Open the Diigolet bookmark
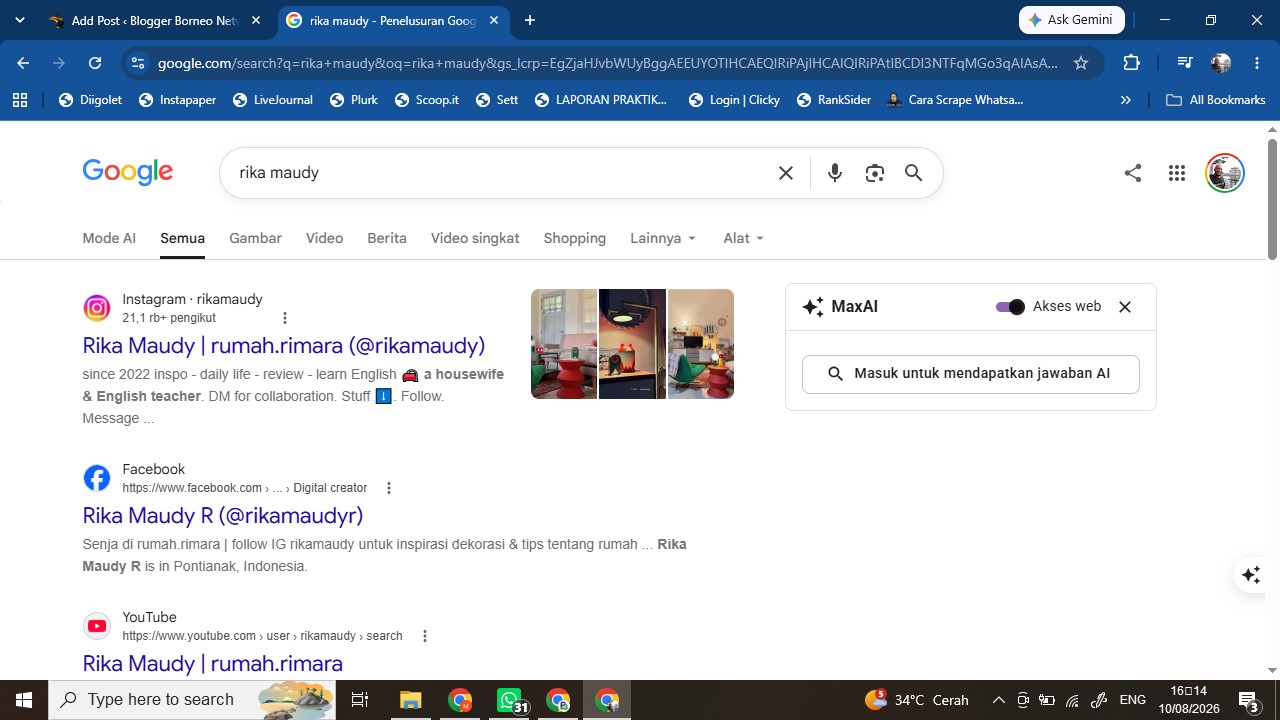Image resolution: width=1280 pixels, height=720 pixels. [x=90, y=100]
